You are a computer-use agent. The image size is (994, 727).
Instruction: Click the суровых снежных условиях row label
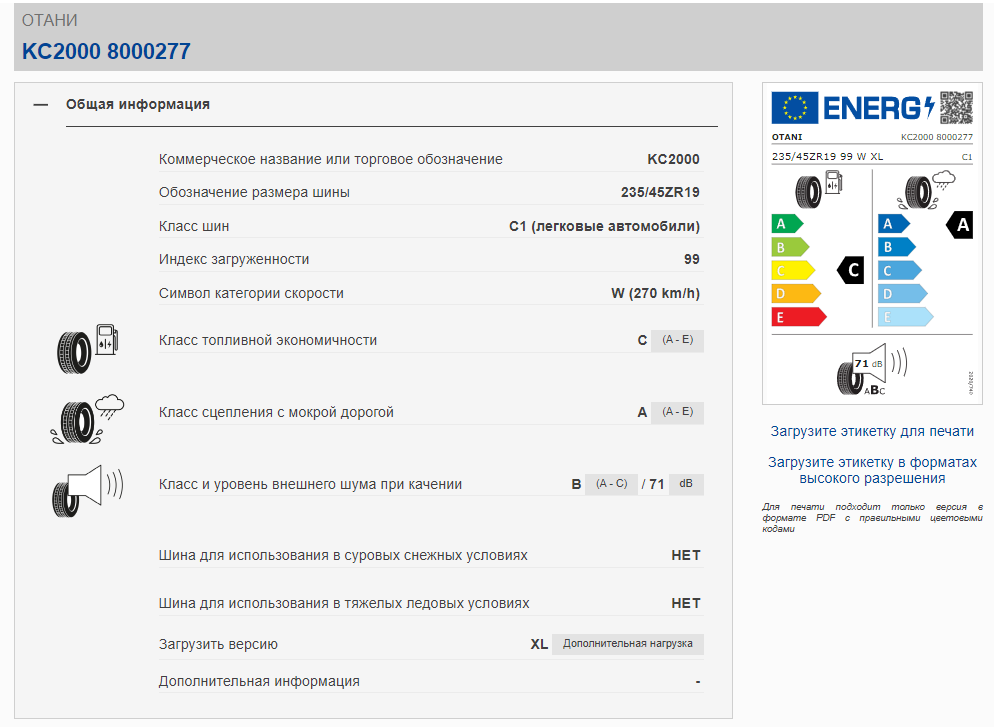(343, 555)
